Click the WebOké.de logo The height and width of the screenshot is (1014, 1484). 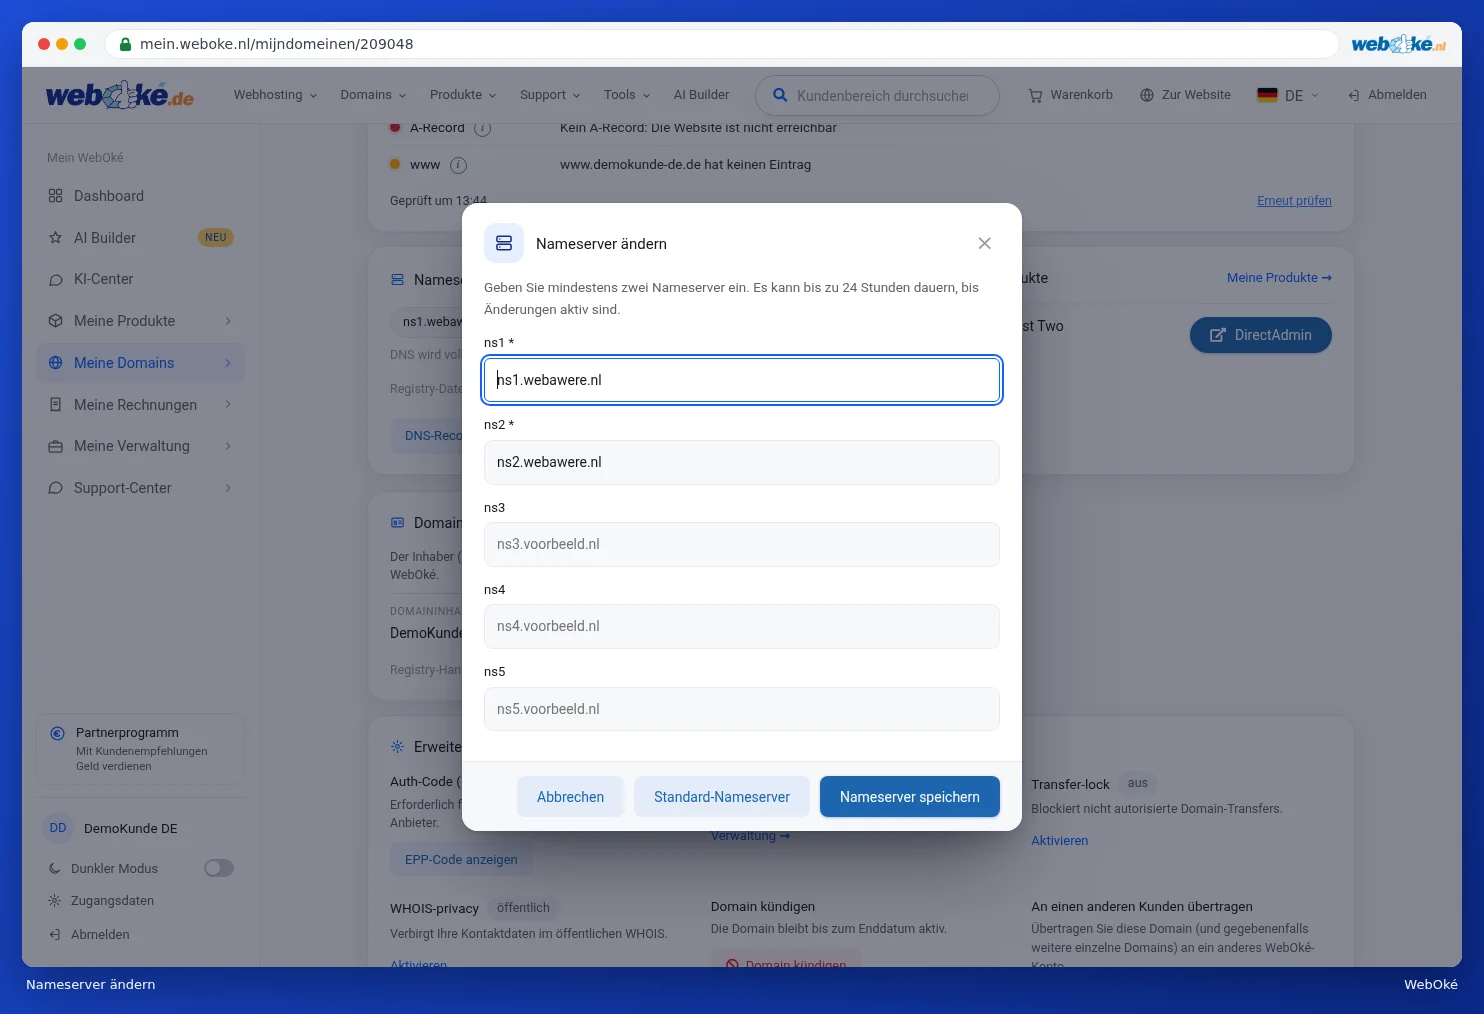pos(120,96)
